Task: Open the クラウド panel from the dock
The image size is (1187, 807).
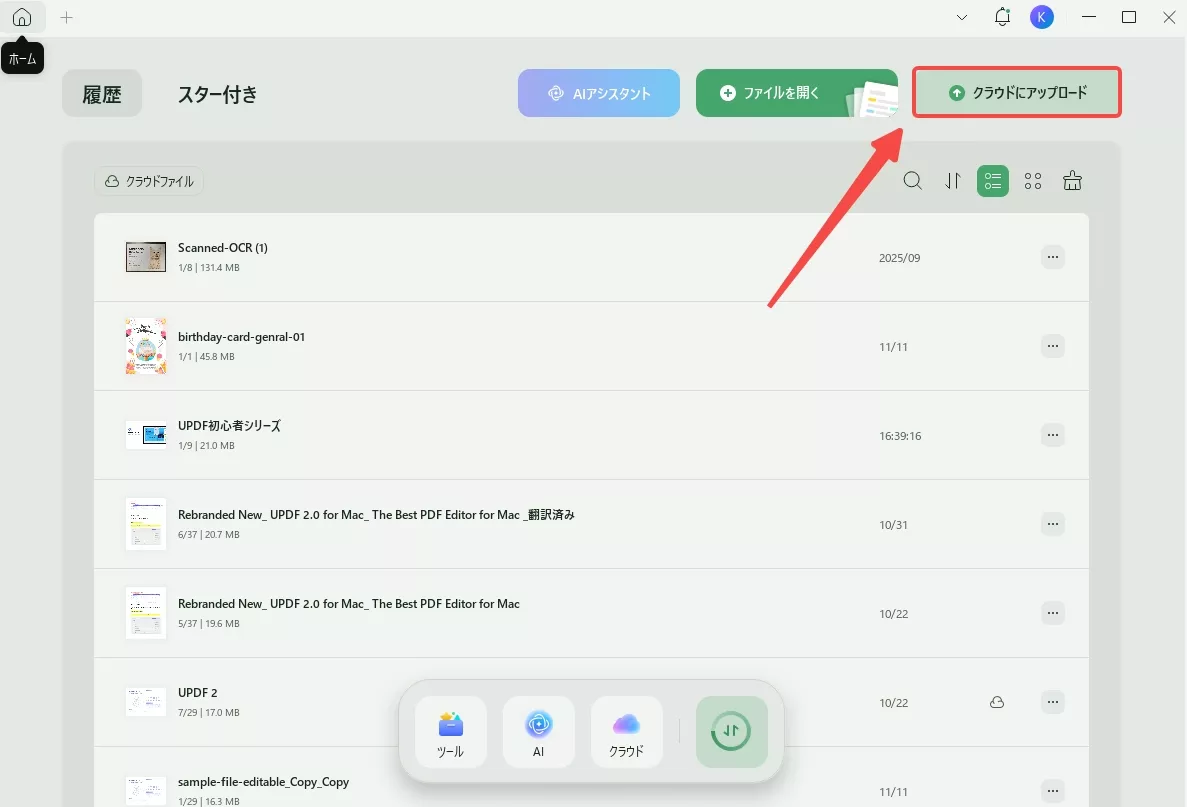Action: coord(626,731)
